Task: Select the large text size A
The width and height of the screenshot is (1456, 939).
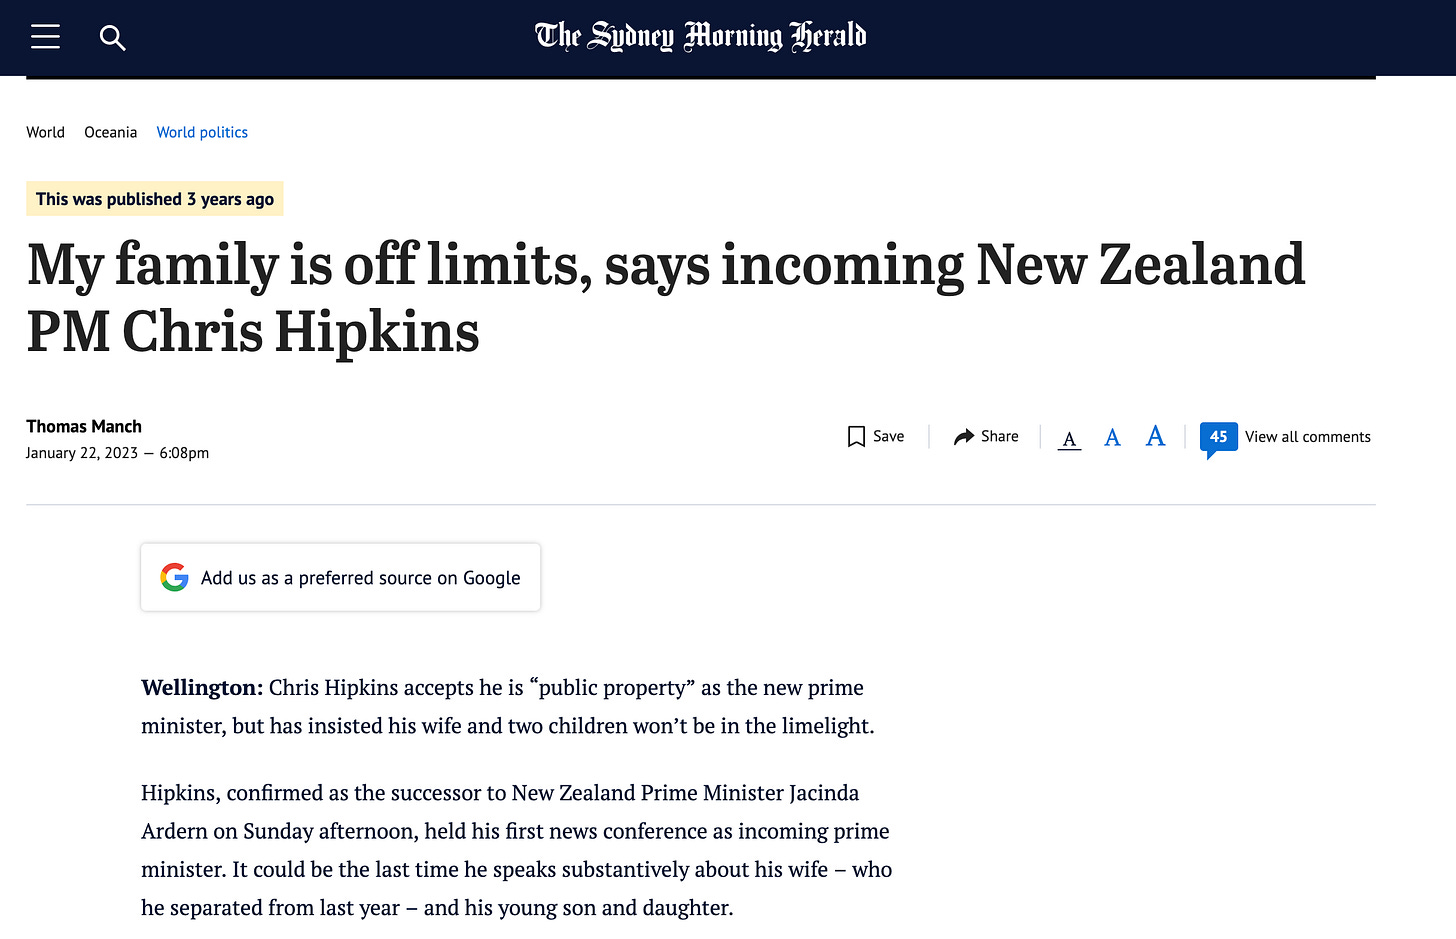Action: point(1155,436)
